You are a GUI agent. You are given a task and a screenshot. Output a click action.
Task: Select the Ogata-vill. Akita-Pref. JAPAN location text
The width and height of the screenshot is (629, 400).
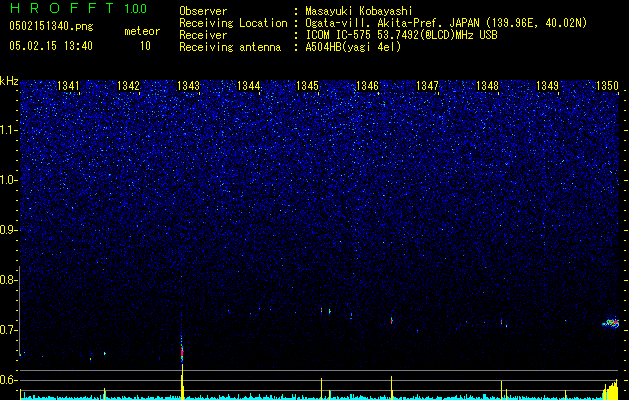[x=446, y=23]
